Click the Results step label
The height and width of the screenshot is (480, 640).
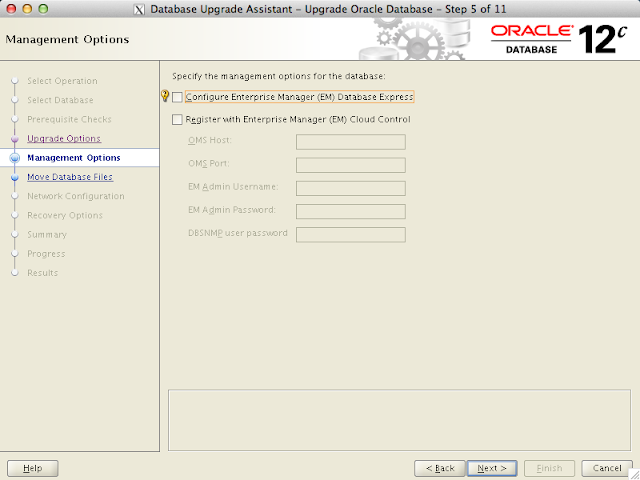point(42,273)
